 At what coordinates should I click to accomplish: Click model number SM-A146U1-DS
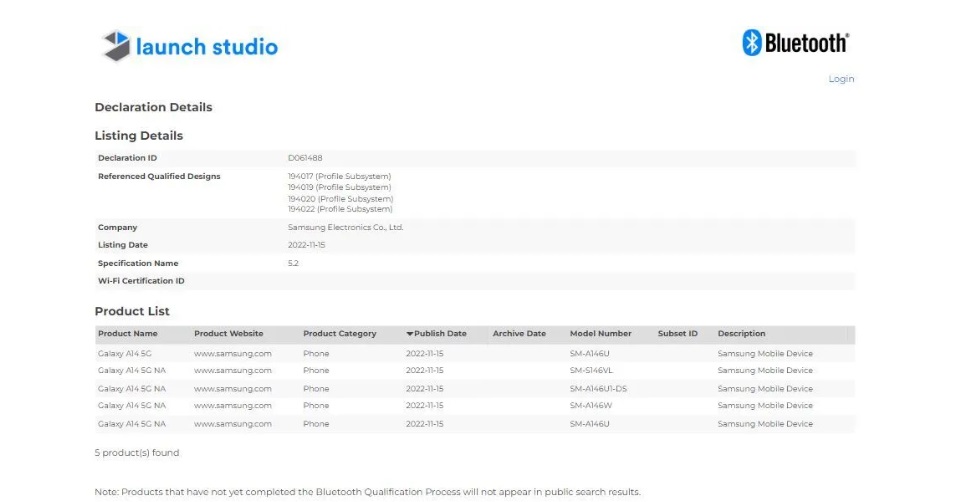tap(598, 389)
